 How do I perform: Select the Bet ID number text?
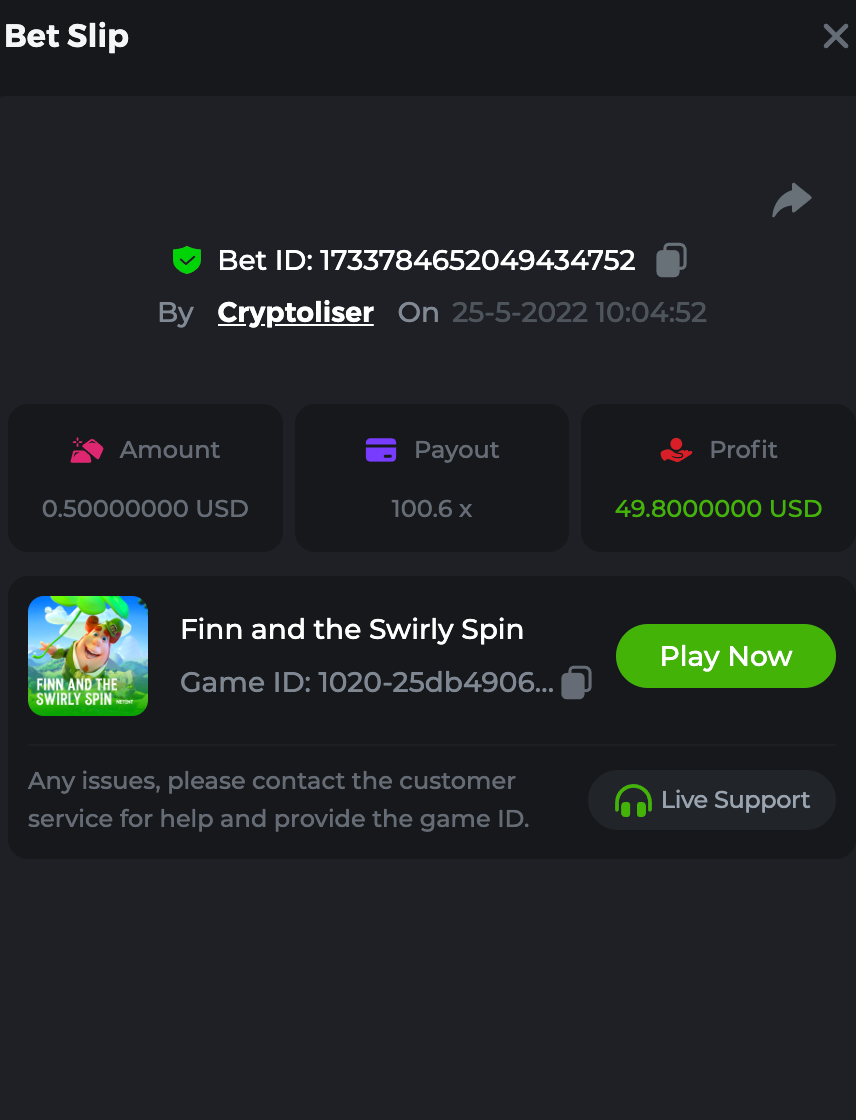coord(477,260)
